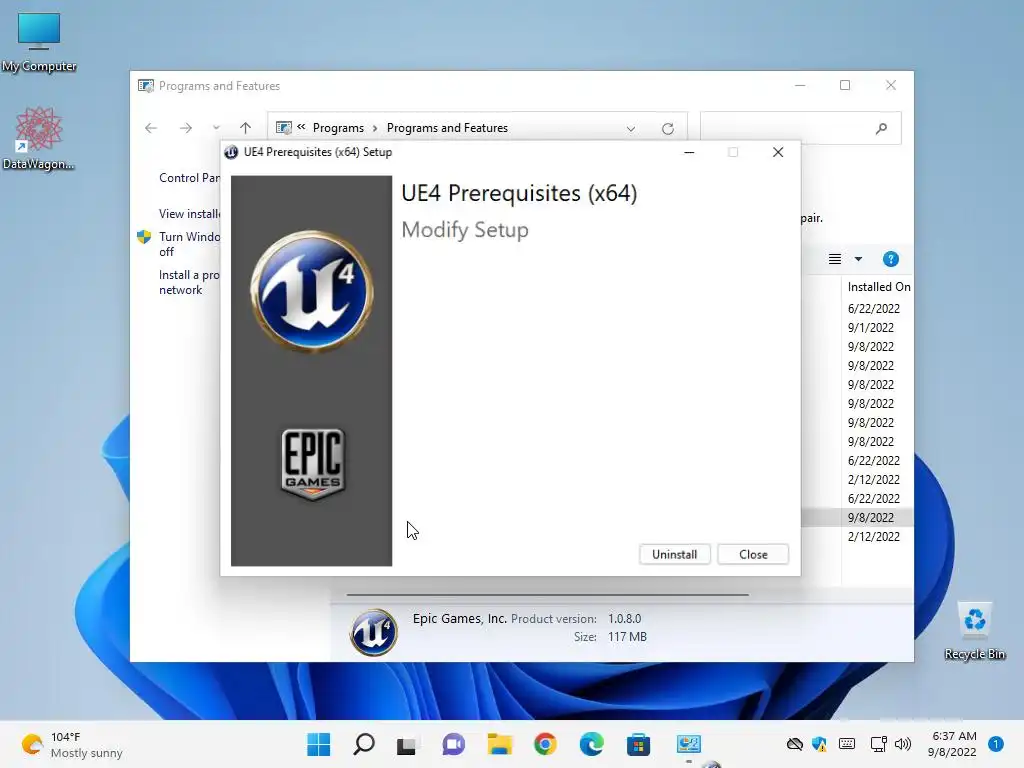Click Close button in UE4 setup dialog
The height and width of the screenshot is (768, 1024).
(753, 554)
